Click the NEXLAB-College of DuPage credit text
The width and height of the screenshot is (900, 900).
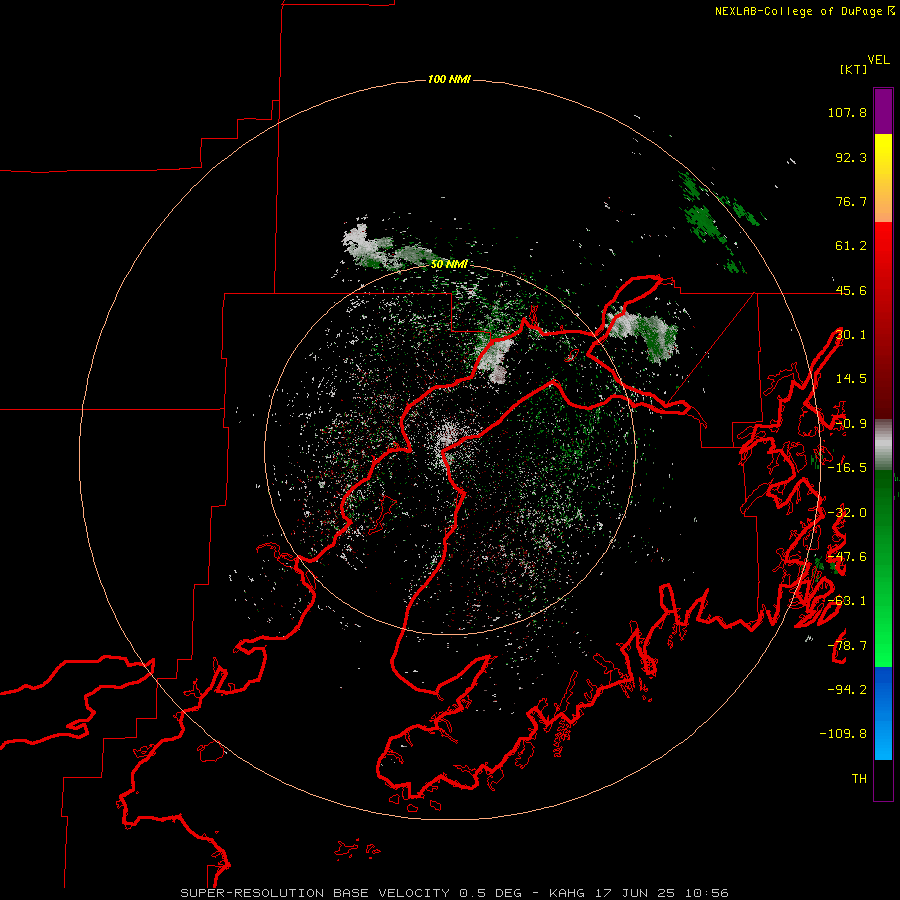coord(804,11)
